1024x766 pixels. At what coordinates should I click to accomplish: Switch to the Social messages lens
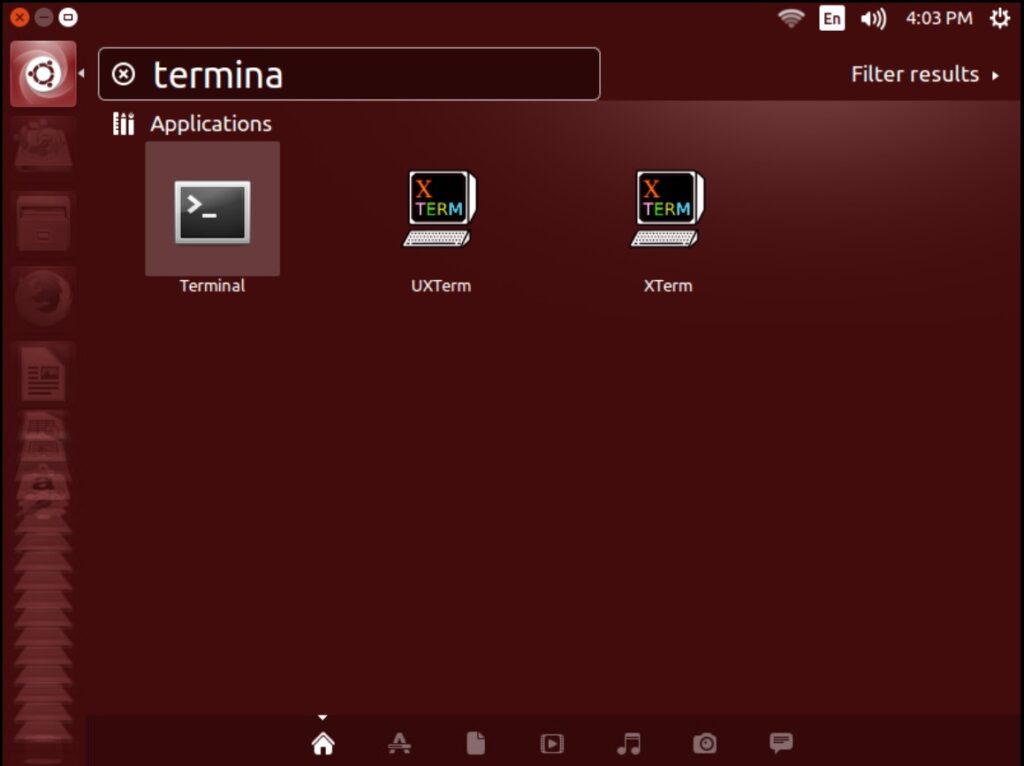point(781,742)
